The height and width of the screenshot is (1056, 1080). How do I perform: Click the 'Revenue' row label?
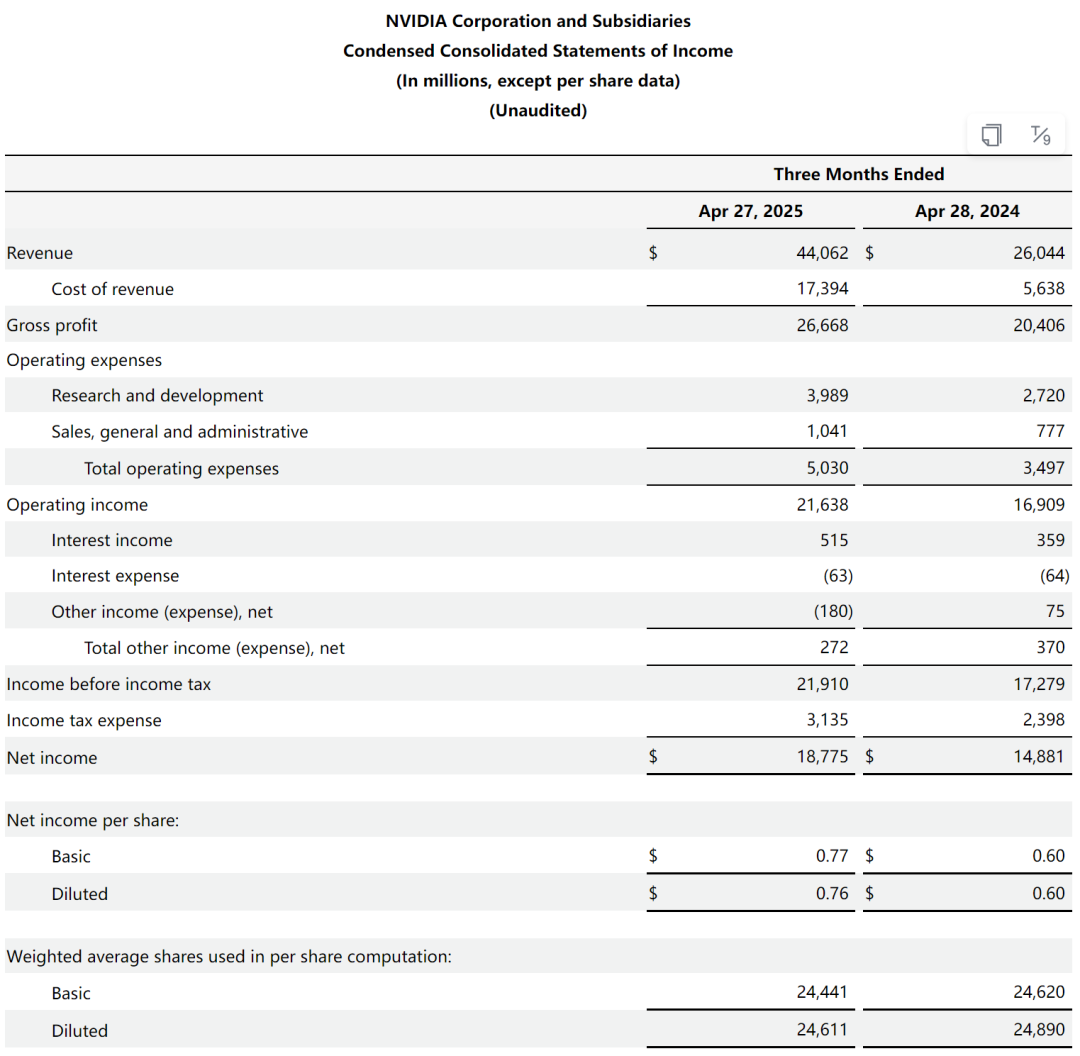[x=40, y=253]
